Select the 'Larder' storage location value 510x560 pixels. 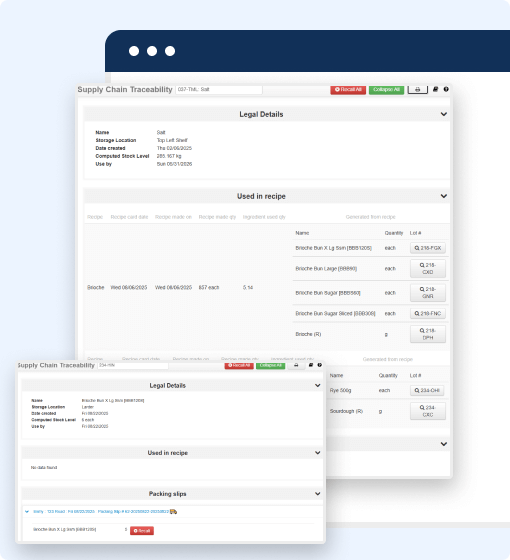(x=88, y=407)
